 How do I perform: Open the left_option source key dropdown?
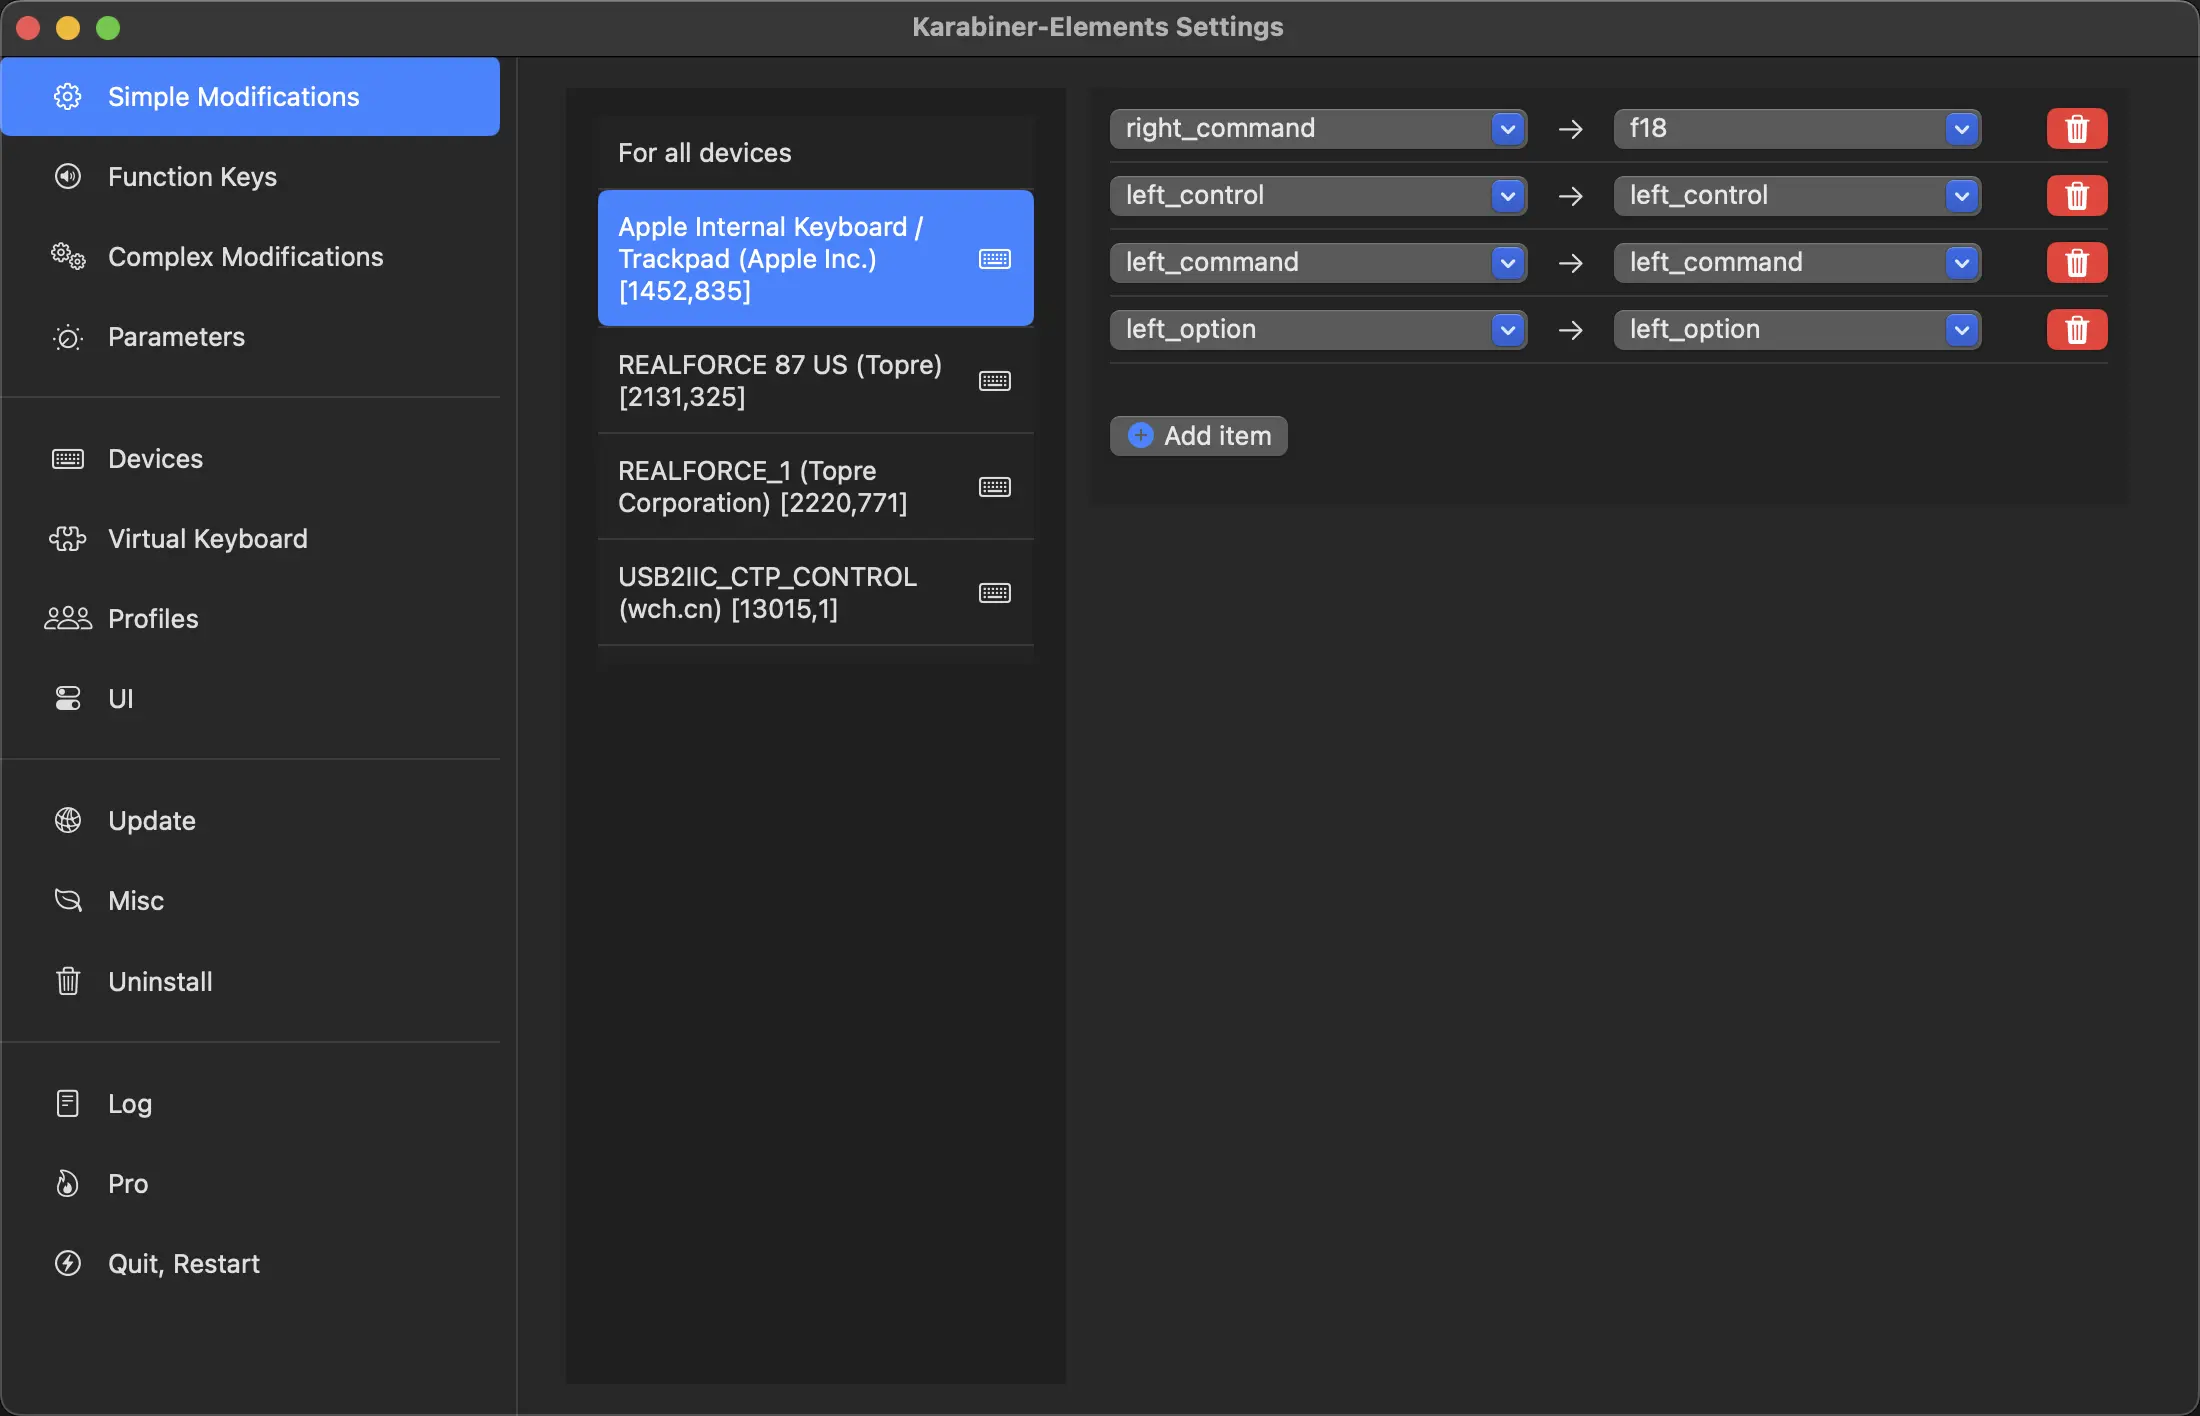[x=1318, y=329]
